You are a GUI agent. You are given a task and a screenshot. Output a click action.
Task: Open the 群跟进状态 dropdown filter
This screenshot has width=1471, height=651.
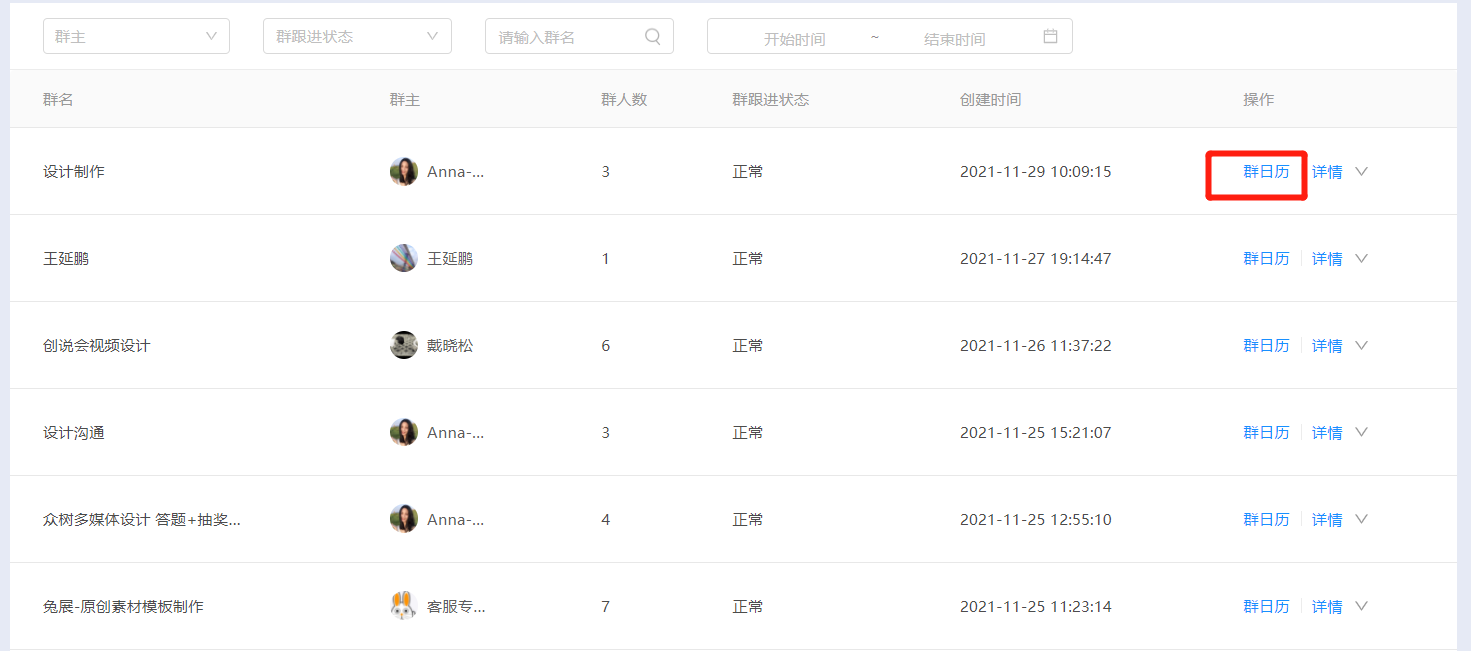coord(357,36)
